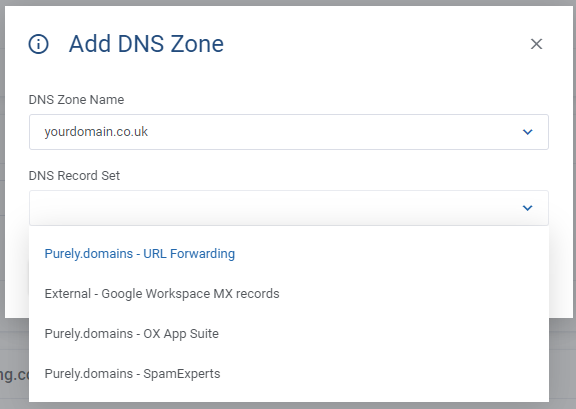The image size is (576, 409).
Task: Click the info icon beside Add DNS Zone
Action: [39, 44]
